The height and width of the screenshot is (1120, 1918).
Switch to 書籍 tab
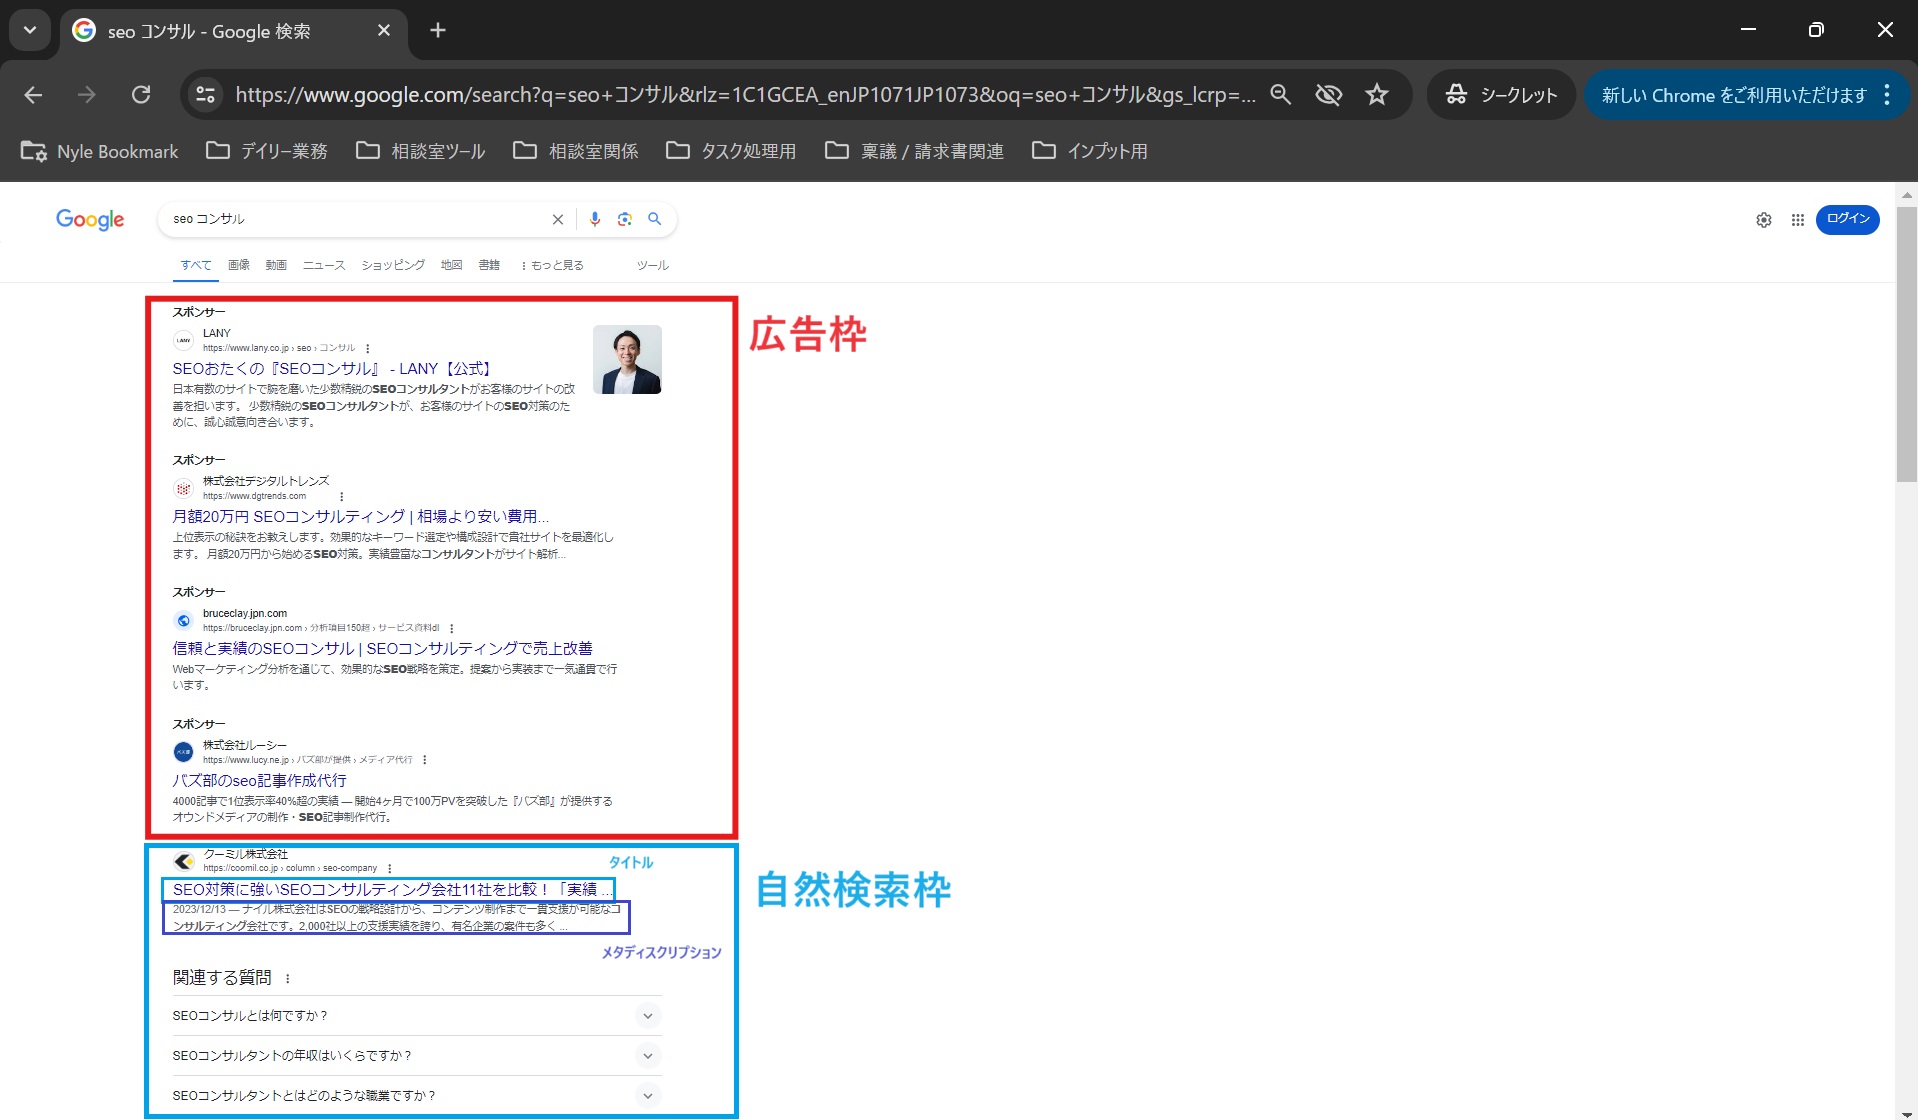[489, 265]
